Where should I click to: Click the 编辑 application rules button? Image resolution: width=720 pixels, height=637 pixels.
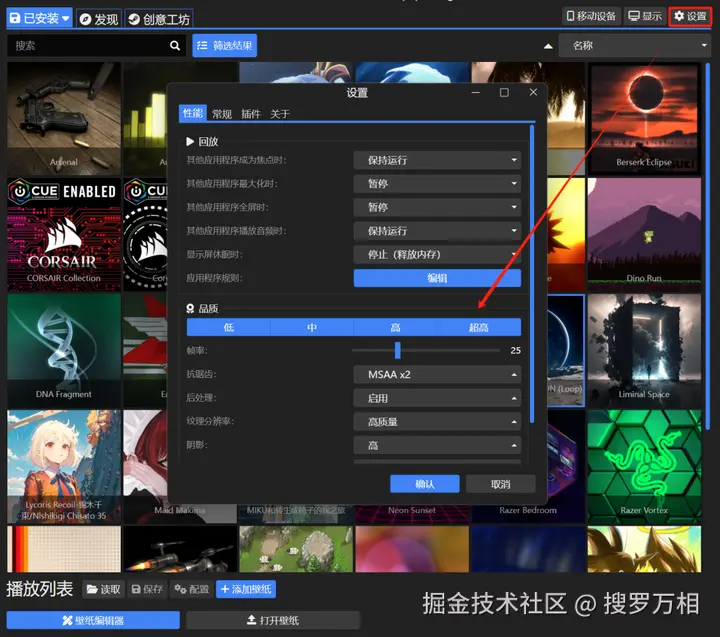tap(437, 278)
